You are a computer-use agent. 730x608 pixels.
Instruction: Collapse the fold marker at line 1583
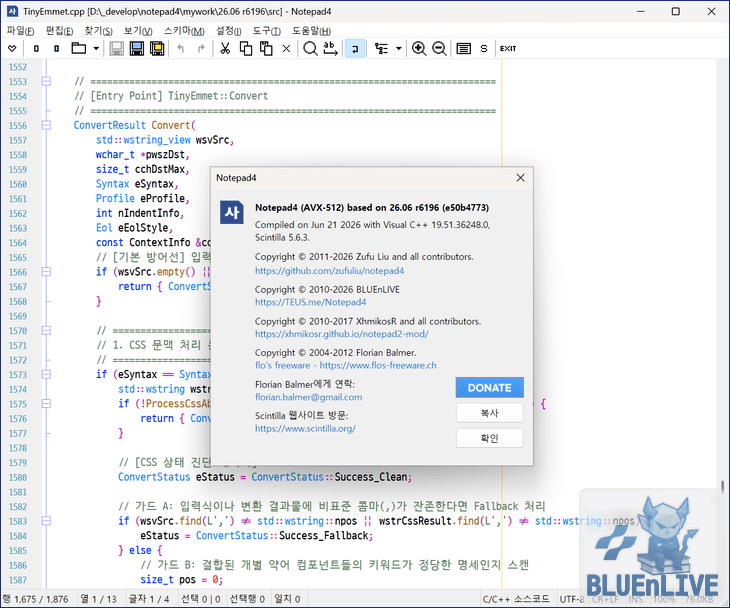[46, 521]
